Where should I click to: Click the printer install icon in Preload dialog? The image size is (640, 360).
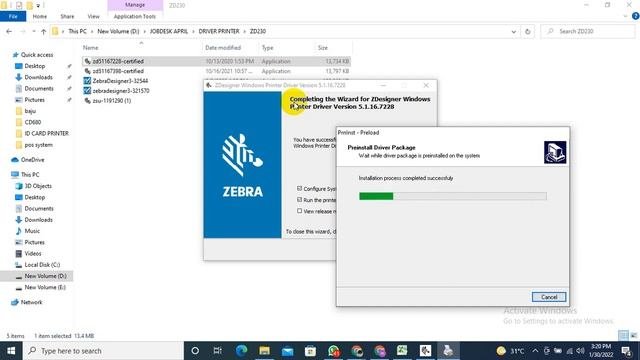555,152
